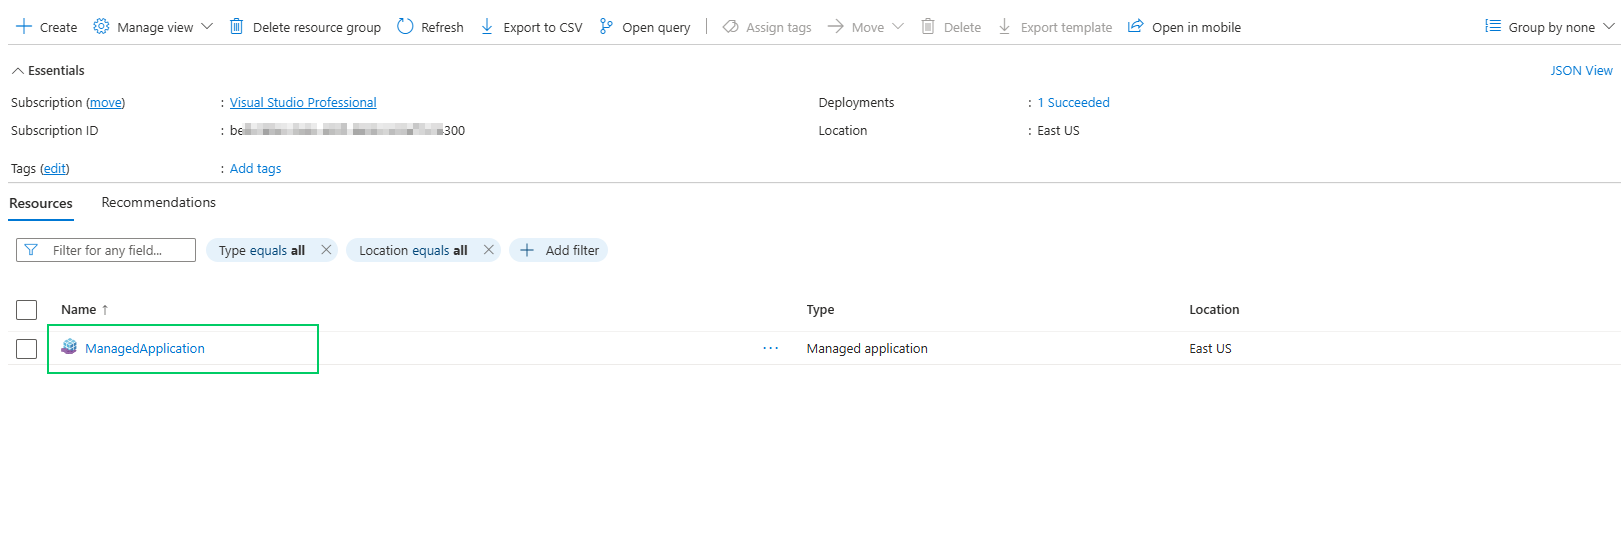
Task: Open the Group by none dropdown
Action: (x=1549, y=27)
